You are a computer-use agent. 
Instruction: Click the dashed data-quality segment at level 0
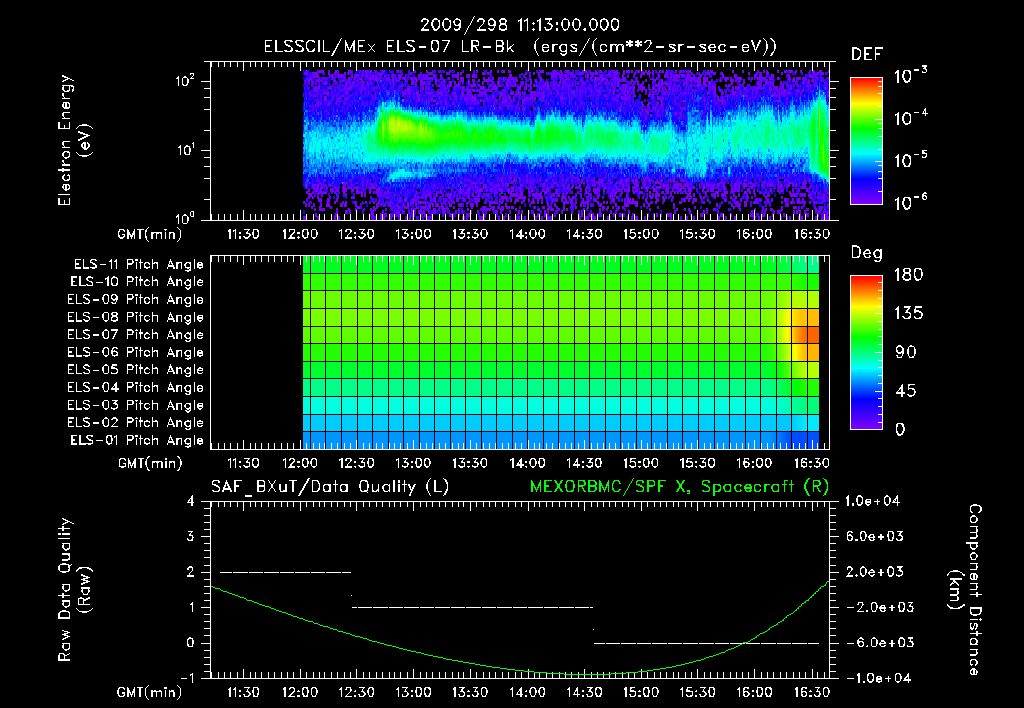point(707,643)
